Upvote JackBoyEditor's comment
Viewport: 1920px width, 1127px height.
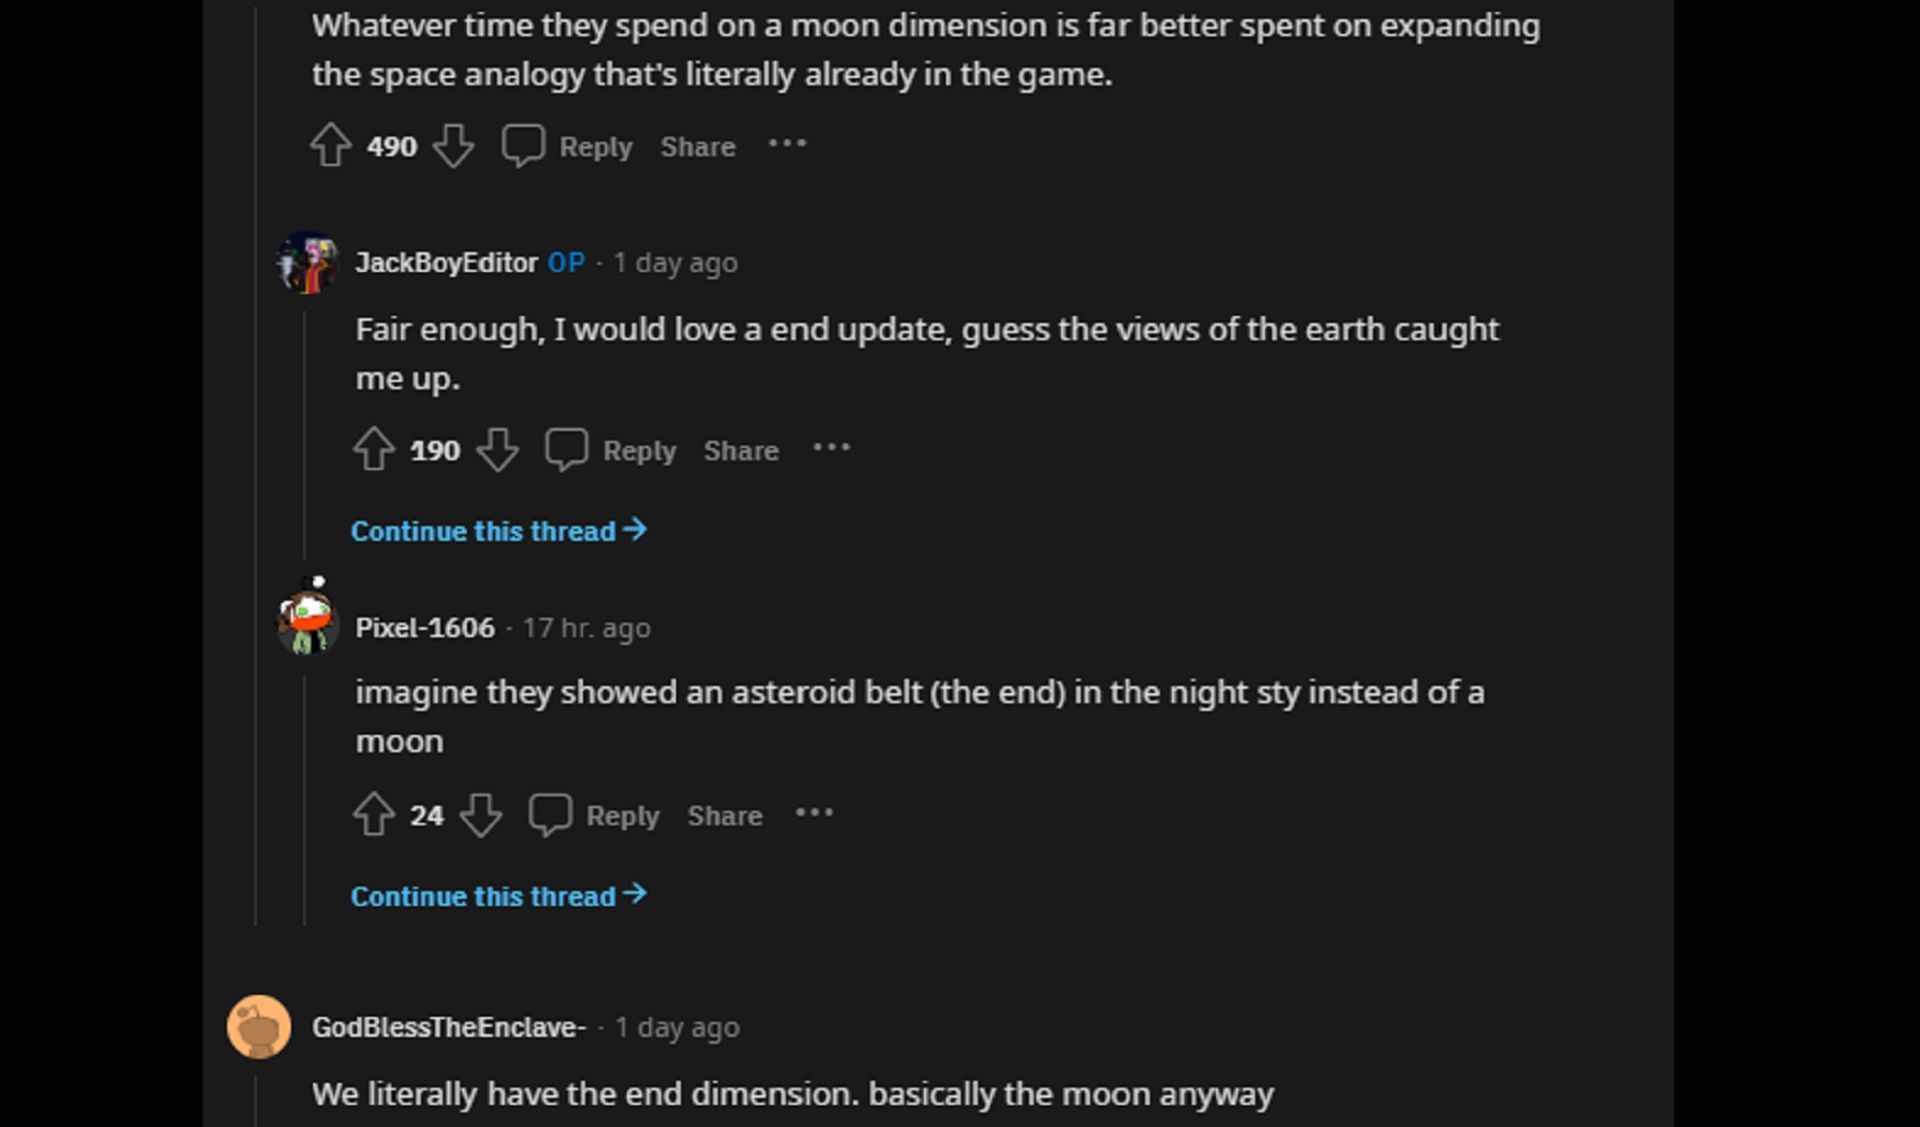point(374,450)
